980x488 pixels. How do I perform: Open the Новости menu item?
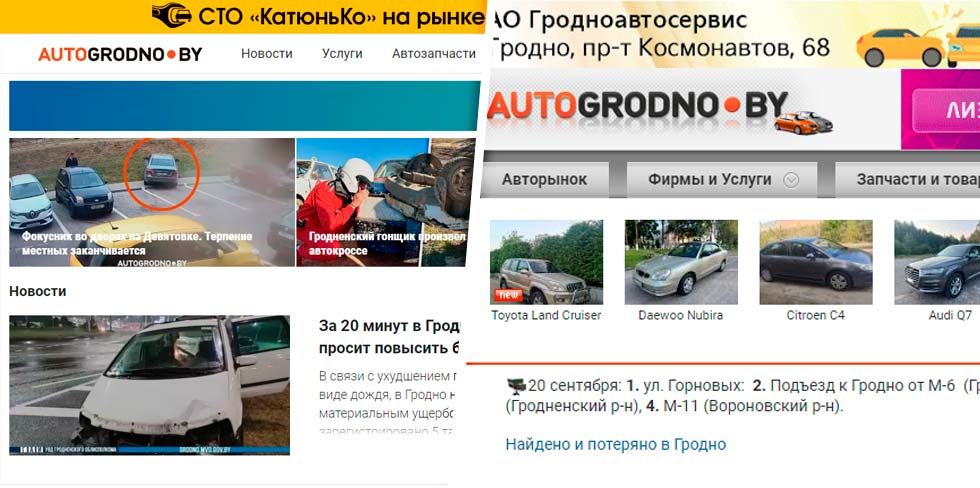[x=267, y=54]
